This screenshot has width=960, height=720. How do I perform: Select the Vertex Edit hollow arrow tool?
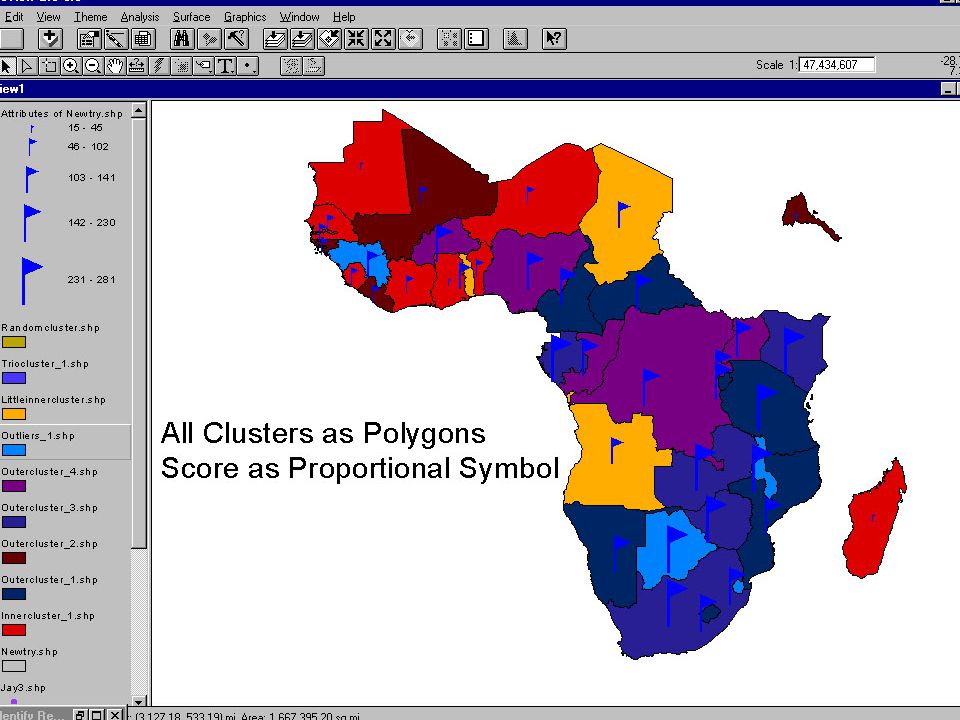tap(28, 66)
